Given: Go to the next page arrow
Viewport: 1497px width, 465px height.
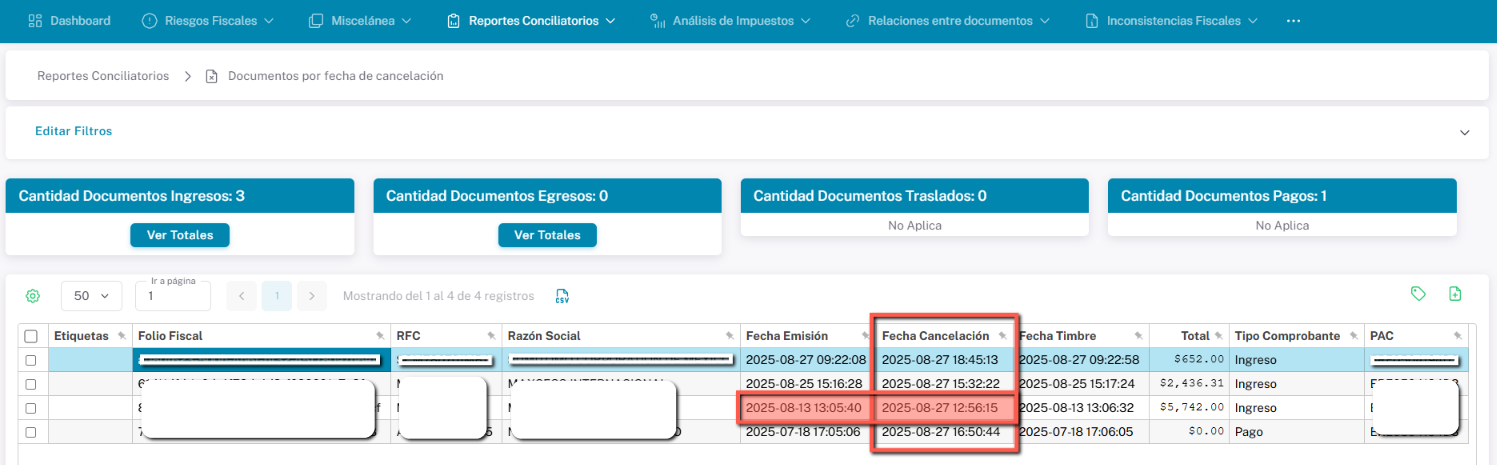Looking at the screenshot, I should pos(312,296).
